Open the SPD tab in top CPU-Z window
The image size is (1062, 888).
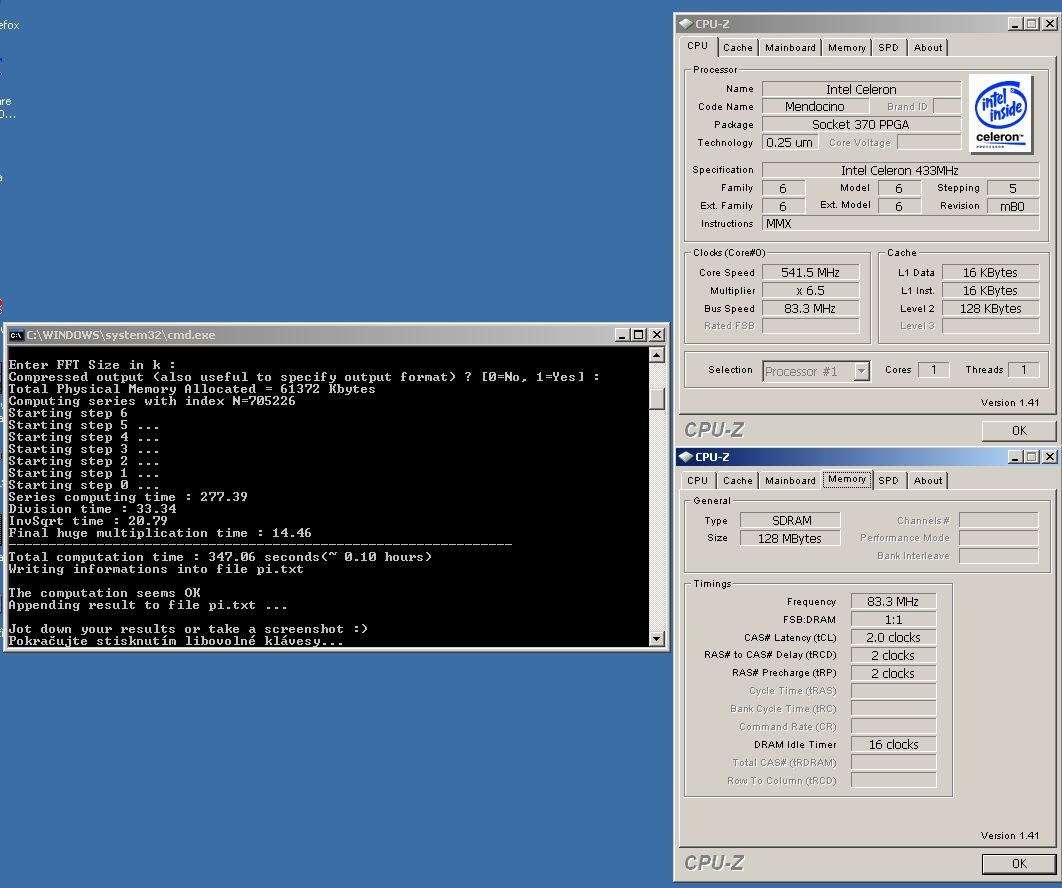[x=889, y=47]
